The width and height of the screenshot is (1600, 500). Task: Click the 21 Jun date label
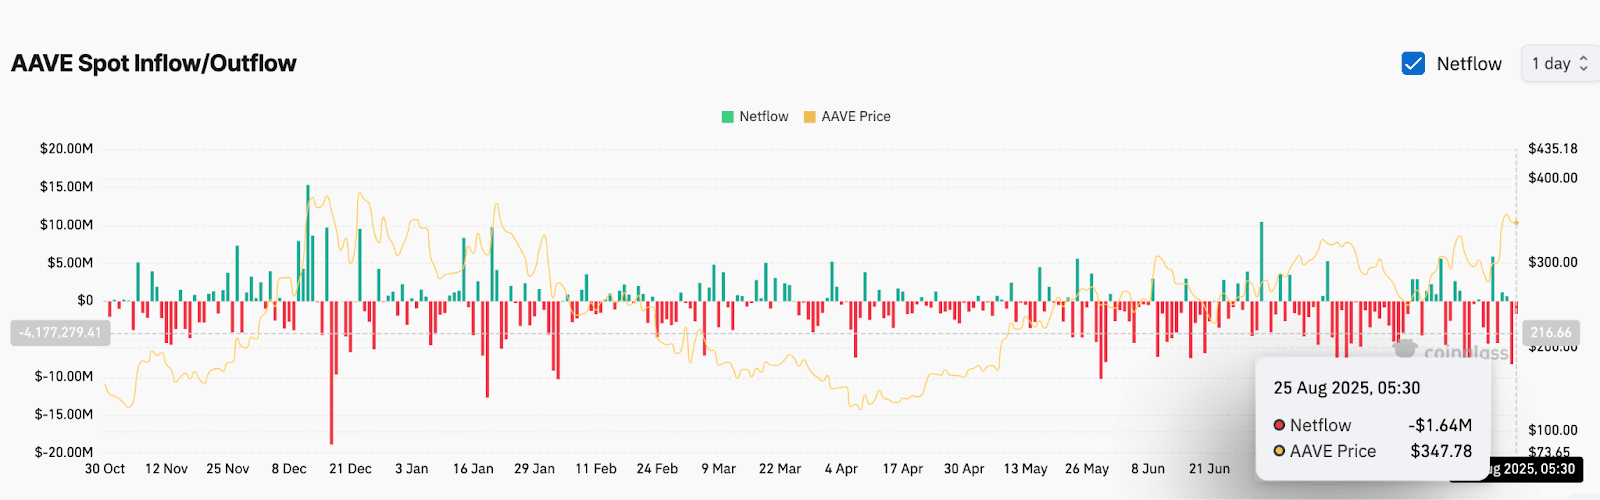point(1209,469)
